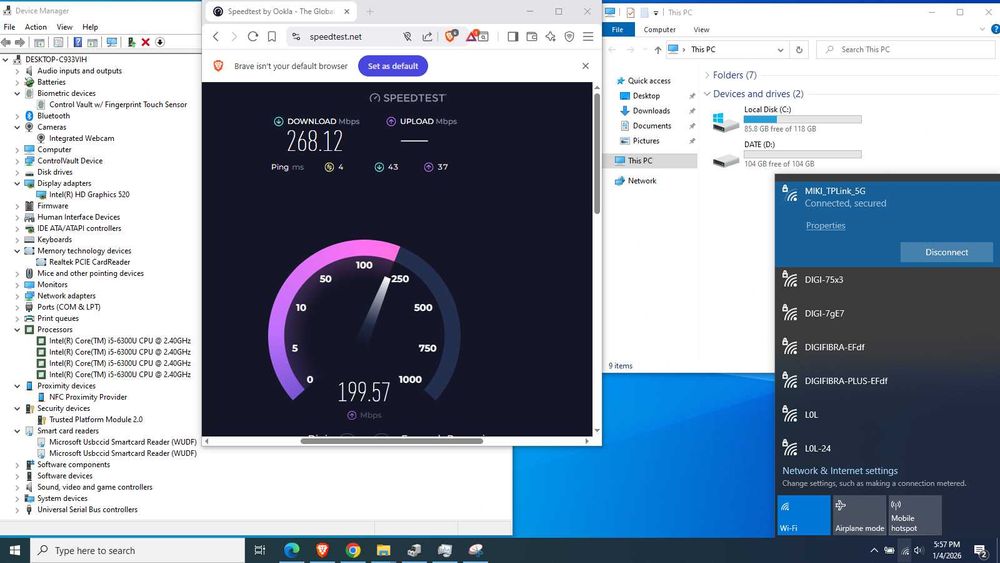Click Device Manager's scan for hardware changes icon
Viewport: 1000px width, 563px height.
[x=112, y=42]
